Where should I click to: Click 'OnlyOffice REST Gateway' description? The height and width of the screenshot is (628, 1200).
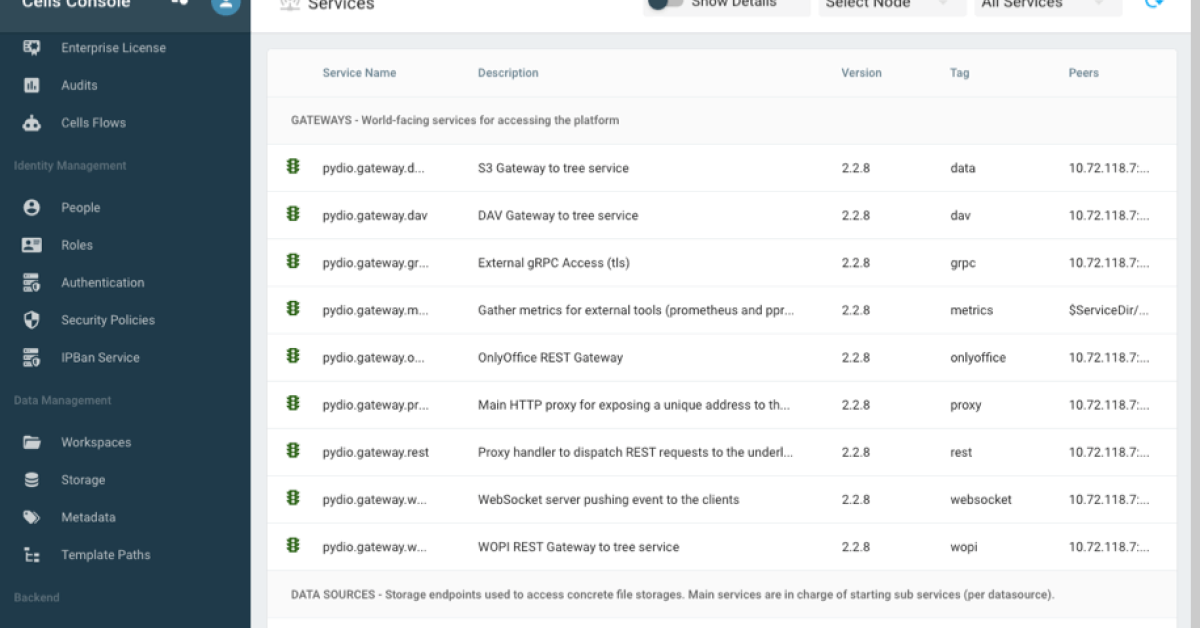point(550,358)
